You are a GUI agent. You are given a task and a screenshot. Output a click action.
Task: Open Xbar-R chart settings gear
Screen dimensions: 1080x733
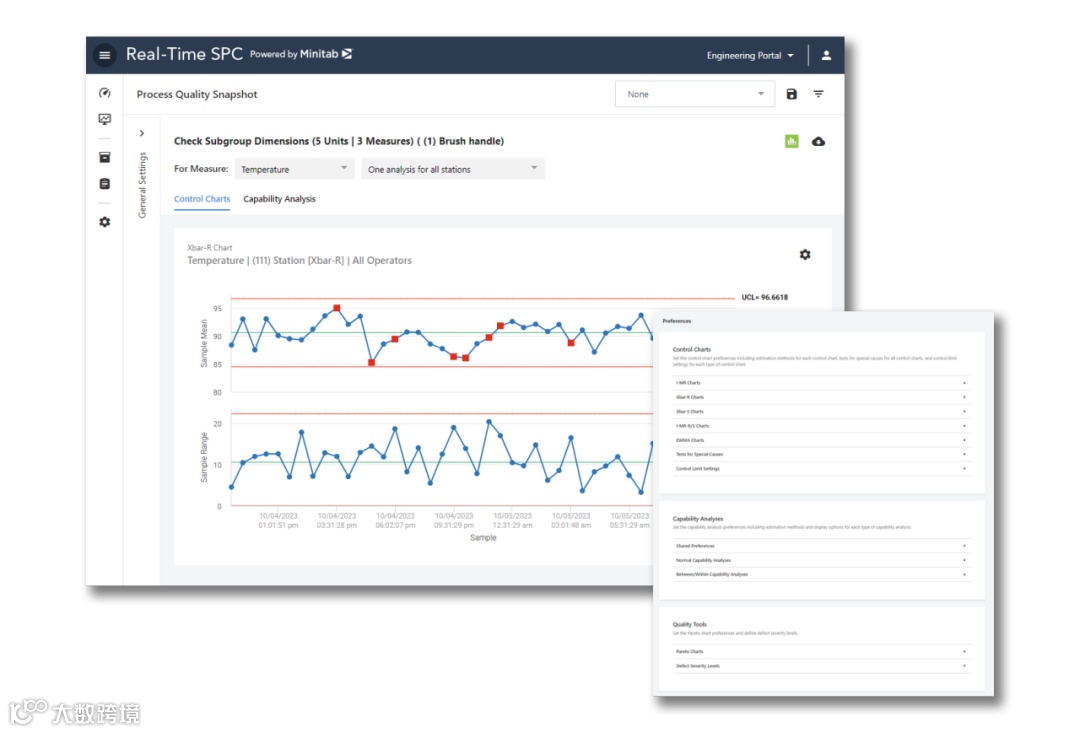point(805,255)
